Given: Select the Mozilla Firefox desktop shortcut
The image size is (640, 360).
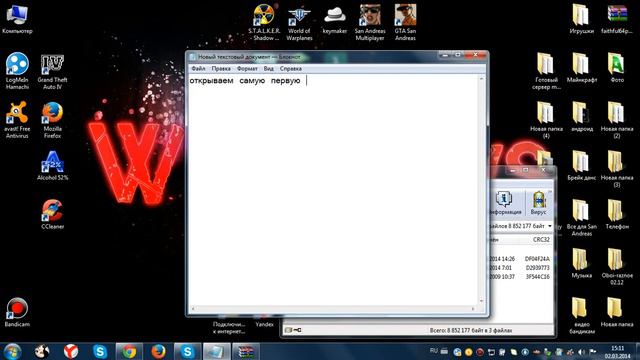Looking at the screenshot, I should point(52,120).
